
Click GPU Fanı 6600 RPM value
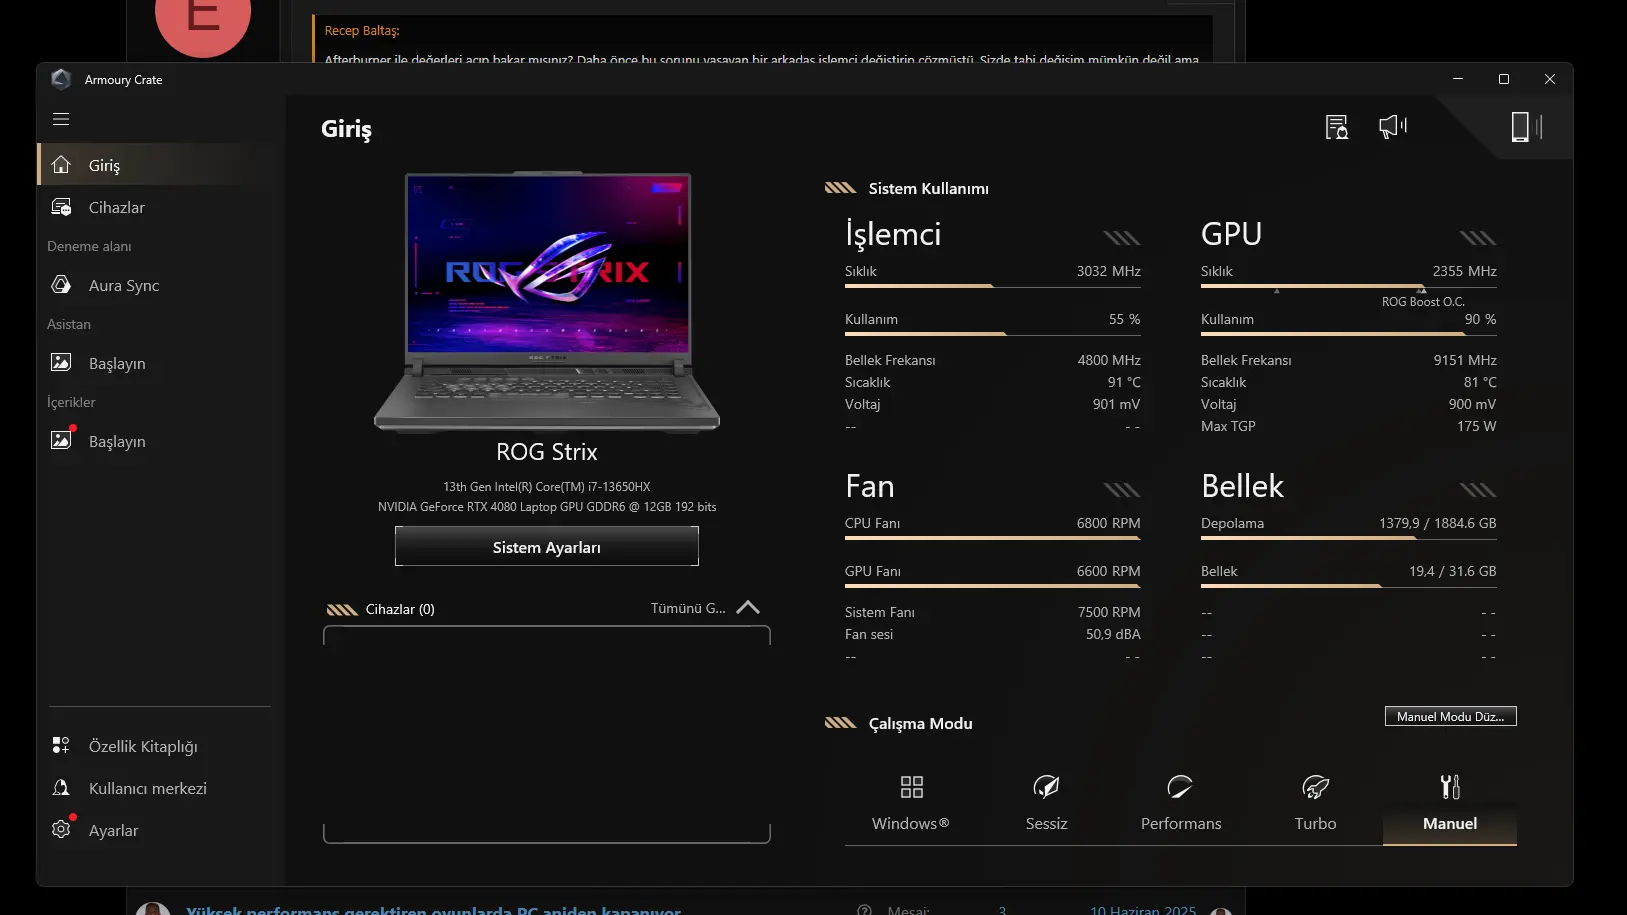[x=1108, y=571]
